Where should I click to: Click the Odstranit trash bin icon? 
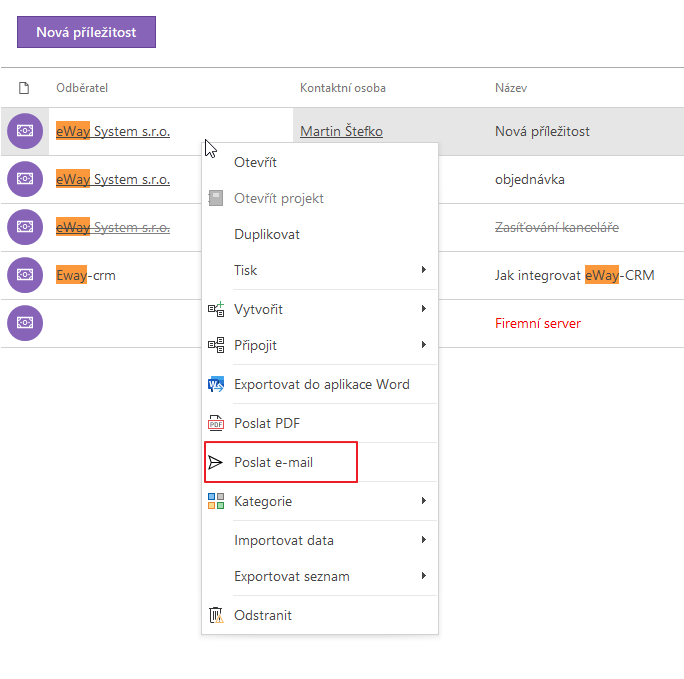pyautogui.click(x=216, y=615)
